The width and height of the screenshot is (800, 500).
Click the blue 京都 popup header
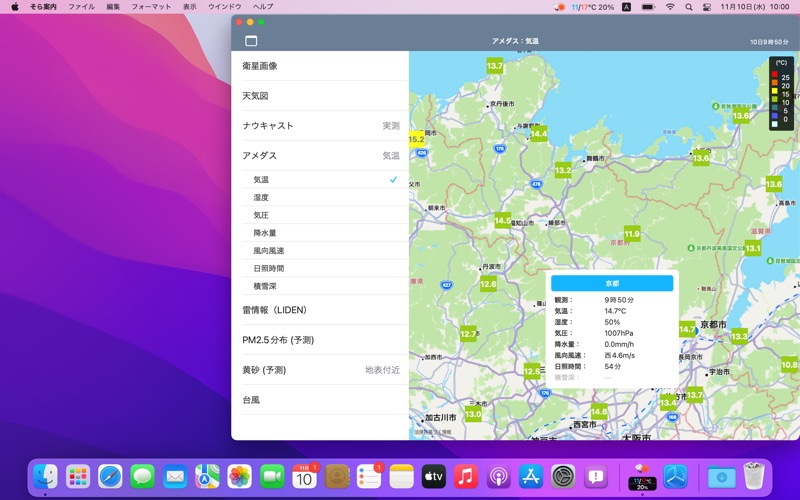coord(612,284)
